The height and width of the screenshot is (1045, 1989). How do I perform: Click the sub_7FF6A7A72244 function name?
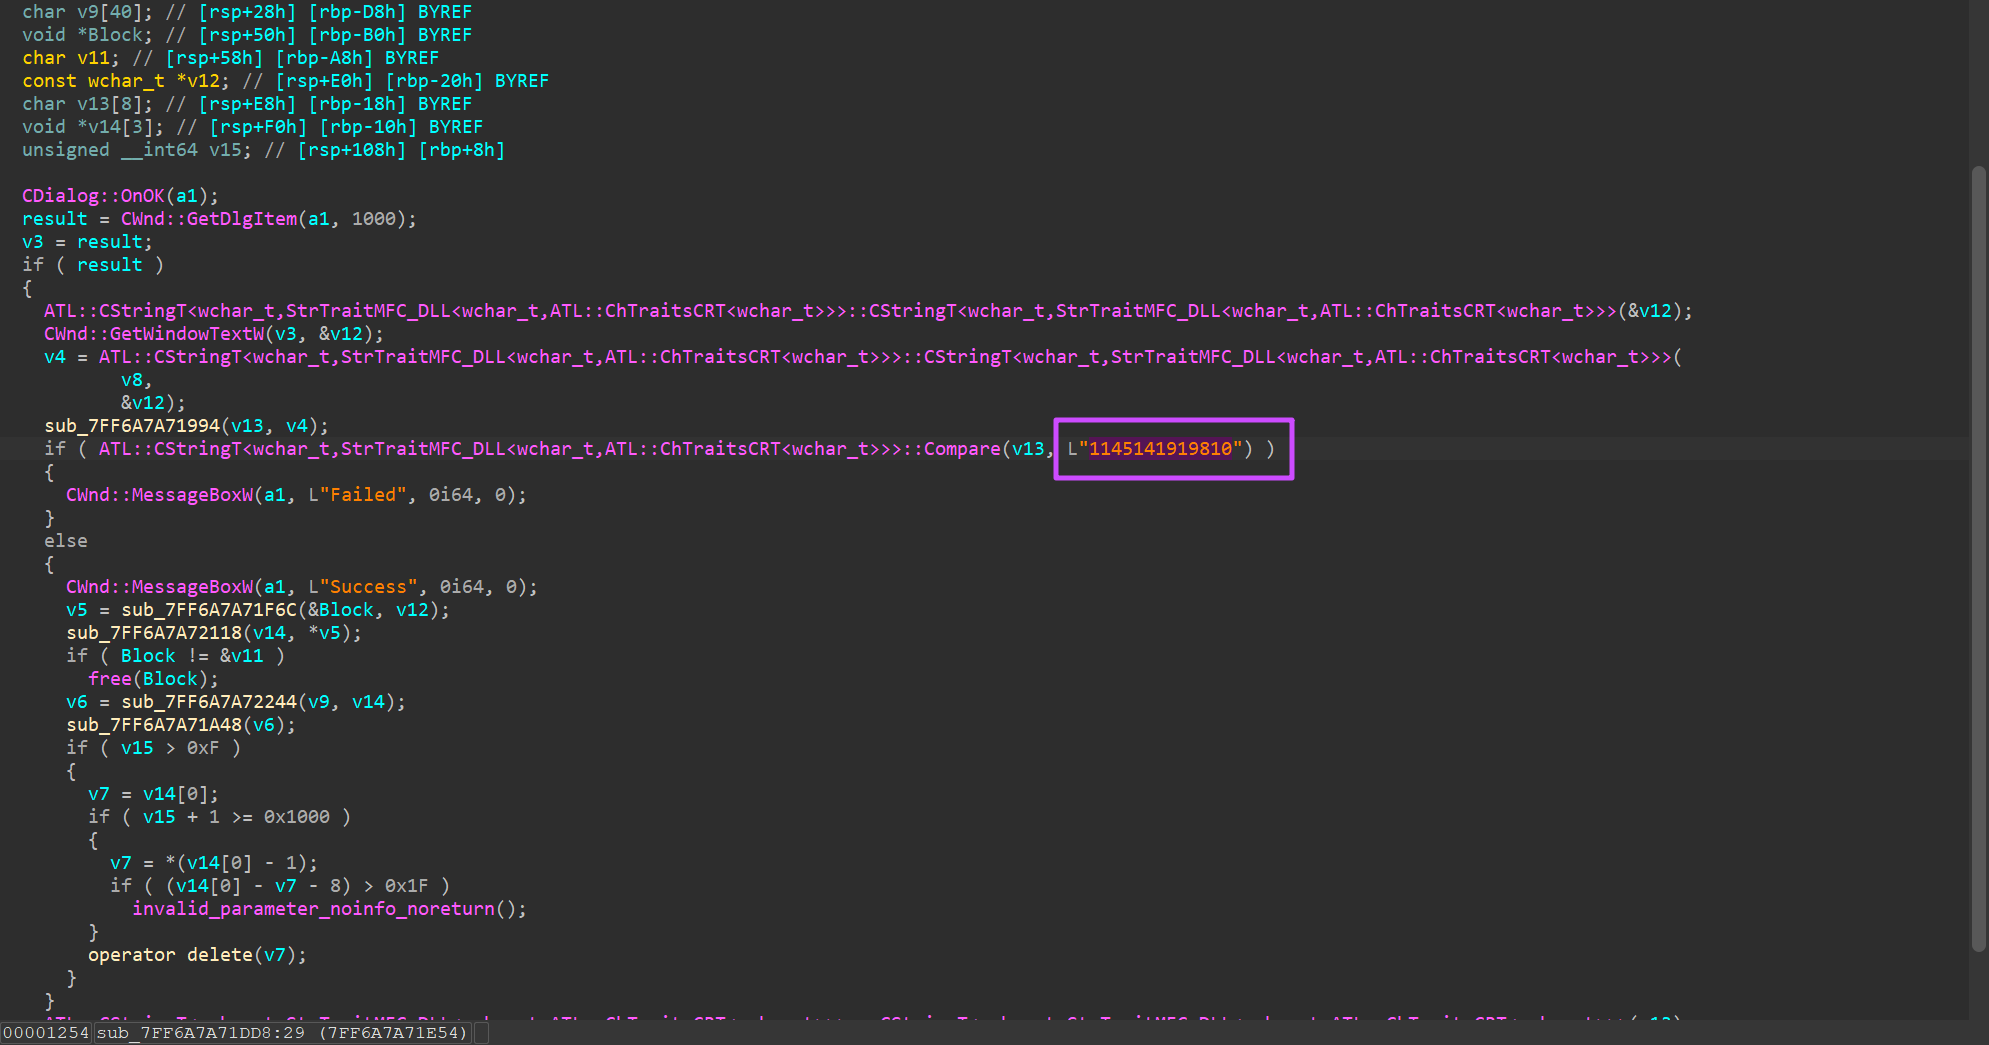click(x=209, y=702)
